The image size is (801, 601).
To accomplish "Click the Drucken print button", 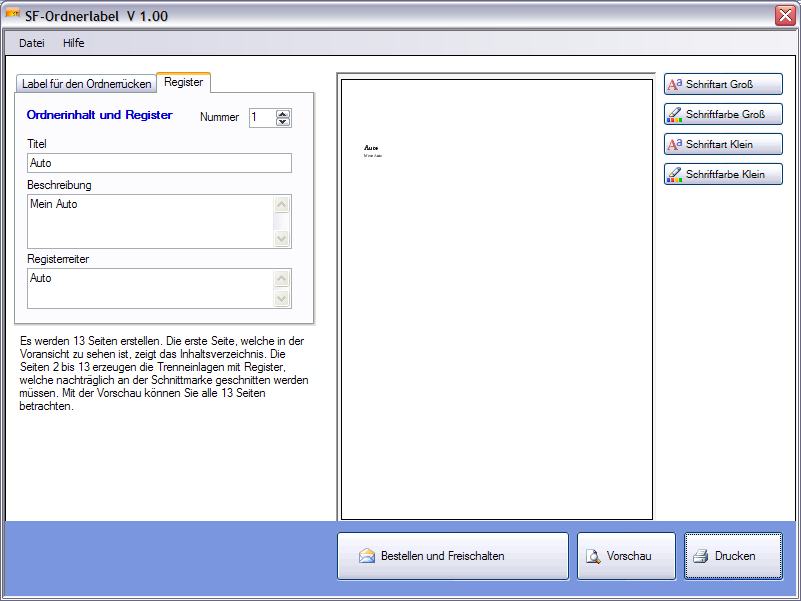I will point(734,556).
